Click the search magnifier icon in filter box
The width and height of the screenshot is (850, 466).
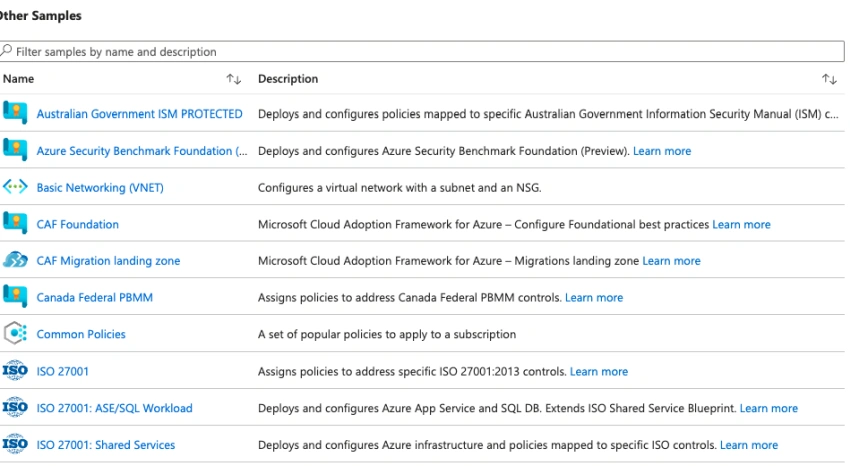coord(6,51)
